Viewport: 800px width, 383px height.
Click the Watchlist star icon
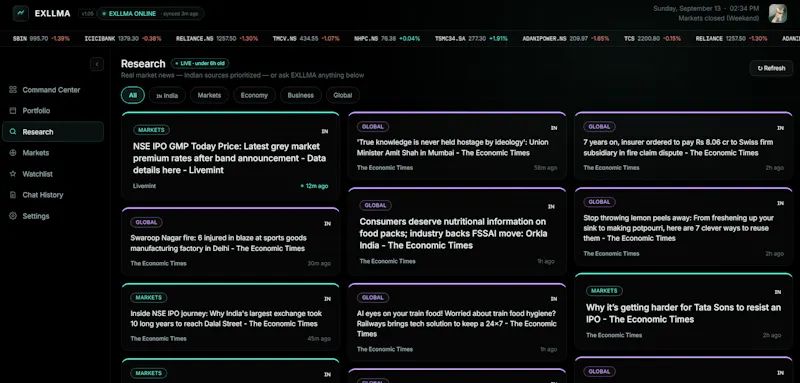13,174
